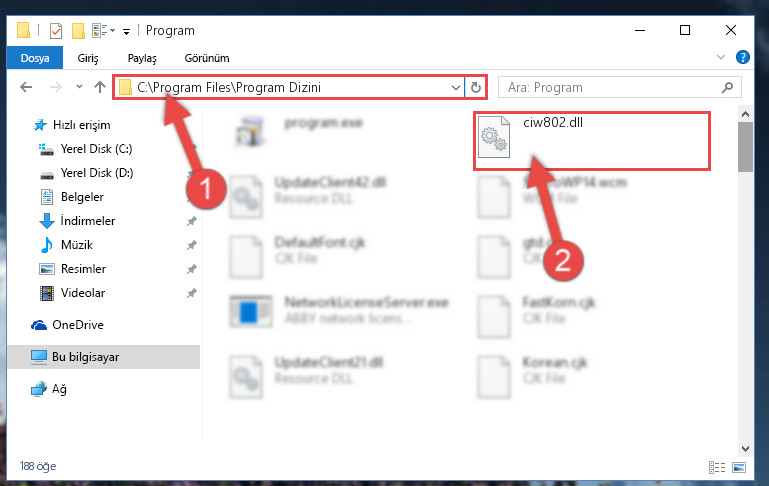Click the New Folder icon in quick access toolbar
Image resolution: width=769 pixels, height=486 pixels.
78,31
